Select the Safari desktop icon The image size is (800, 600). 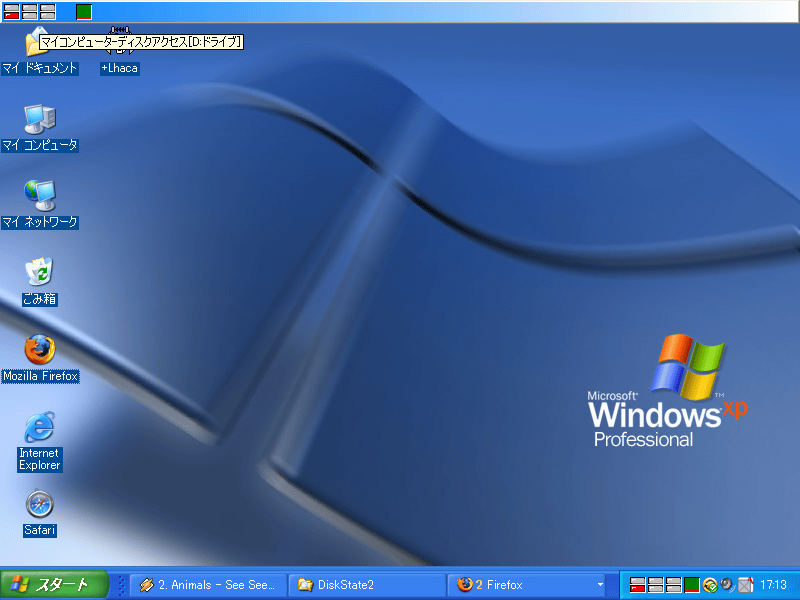point(39,513)
